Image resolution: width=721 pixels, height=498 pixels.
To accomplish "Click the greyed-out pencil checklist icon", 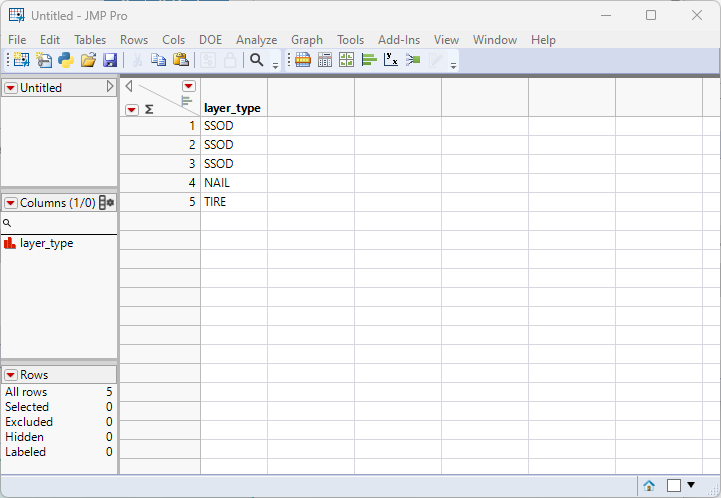I will pyautogui.click(x=435, y=60).
